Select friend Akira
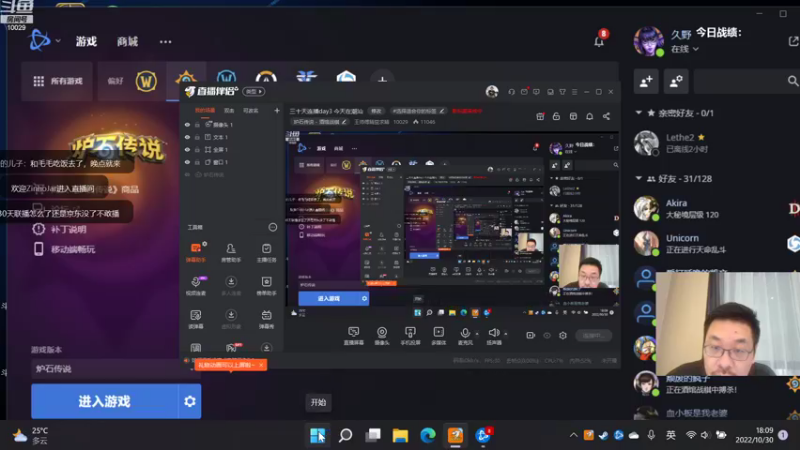Screen dimensions: 800x450 coord(714,208)
